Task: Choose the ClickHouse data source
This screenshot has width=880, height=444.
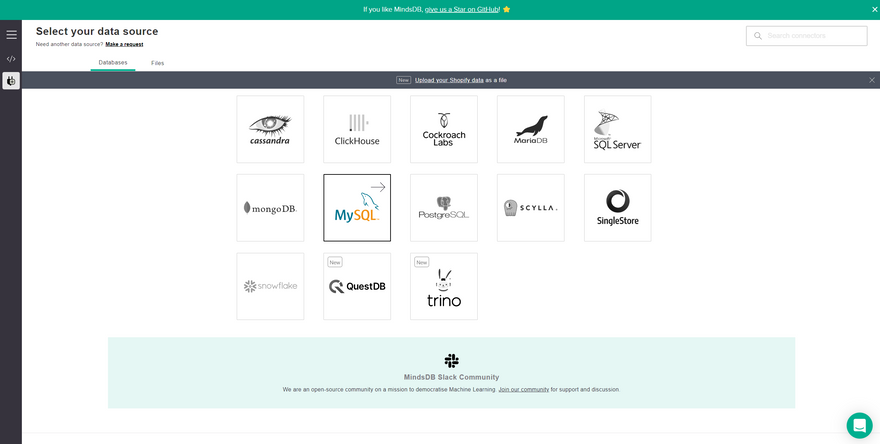Action: pos(357,129)
